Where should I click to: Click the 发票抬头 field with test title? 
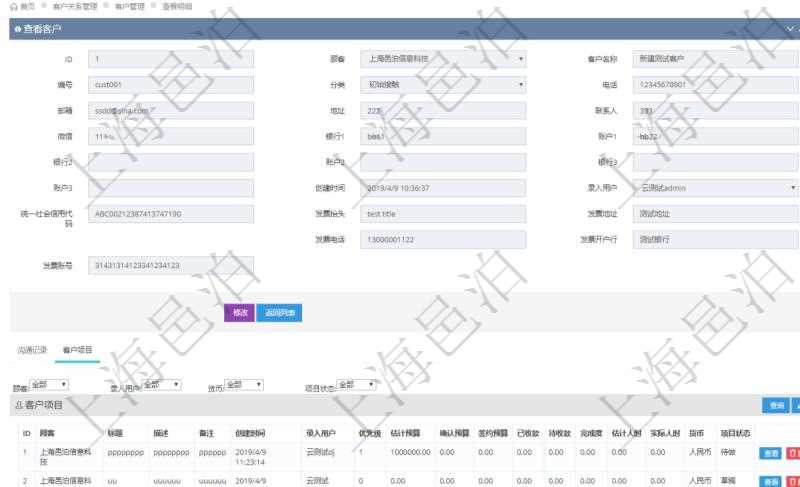(443, 214)
